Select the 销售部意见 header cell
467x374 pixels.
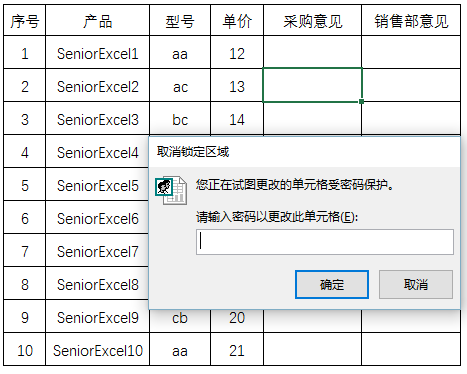(x=411, y=20)
